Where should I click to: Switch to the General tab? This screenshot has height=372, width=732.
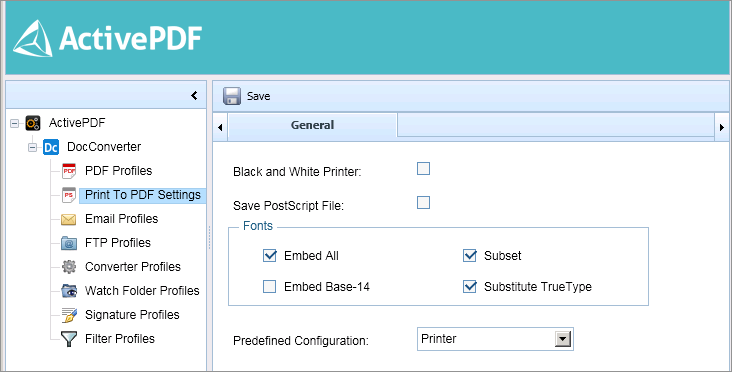pyautogui.click(x=312, y=125)
